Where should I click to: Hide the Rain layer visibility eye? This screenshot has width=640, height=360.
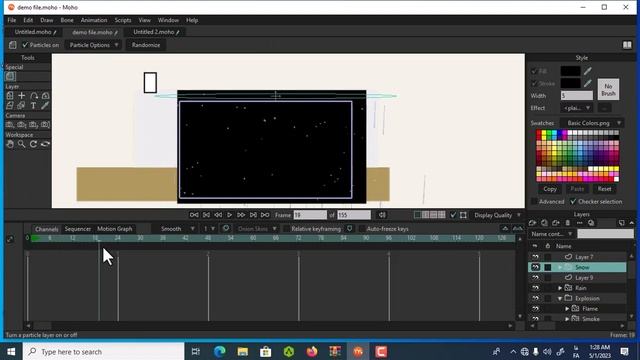(535, 288)
